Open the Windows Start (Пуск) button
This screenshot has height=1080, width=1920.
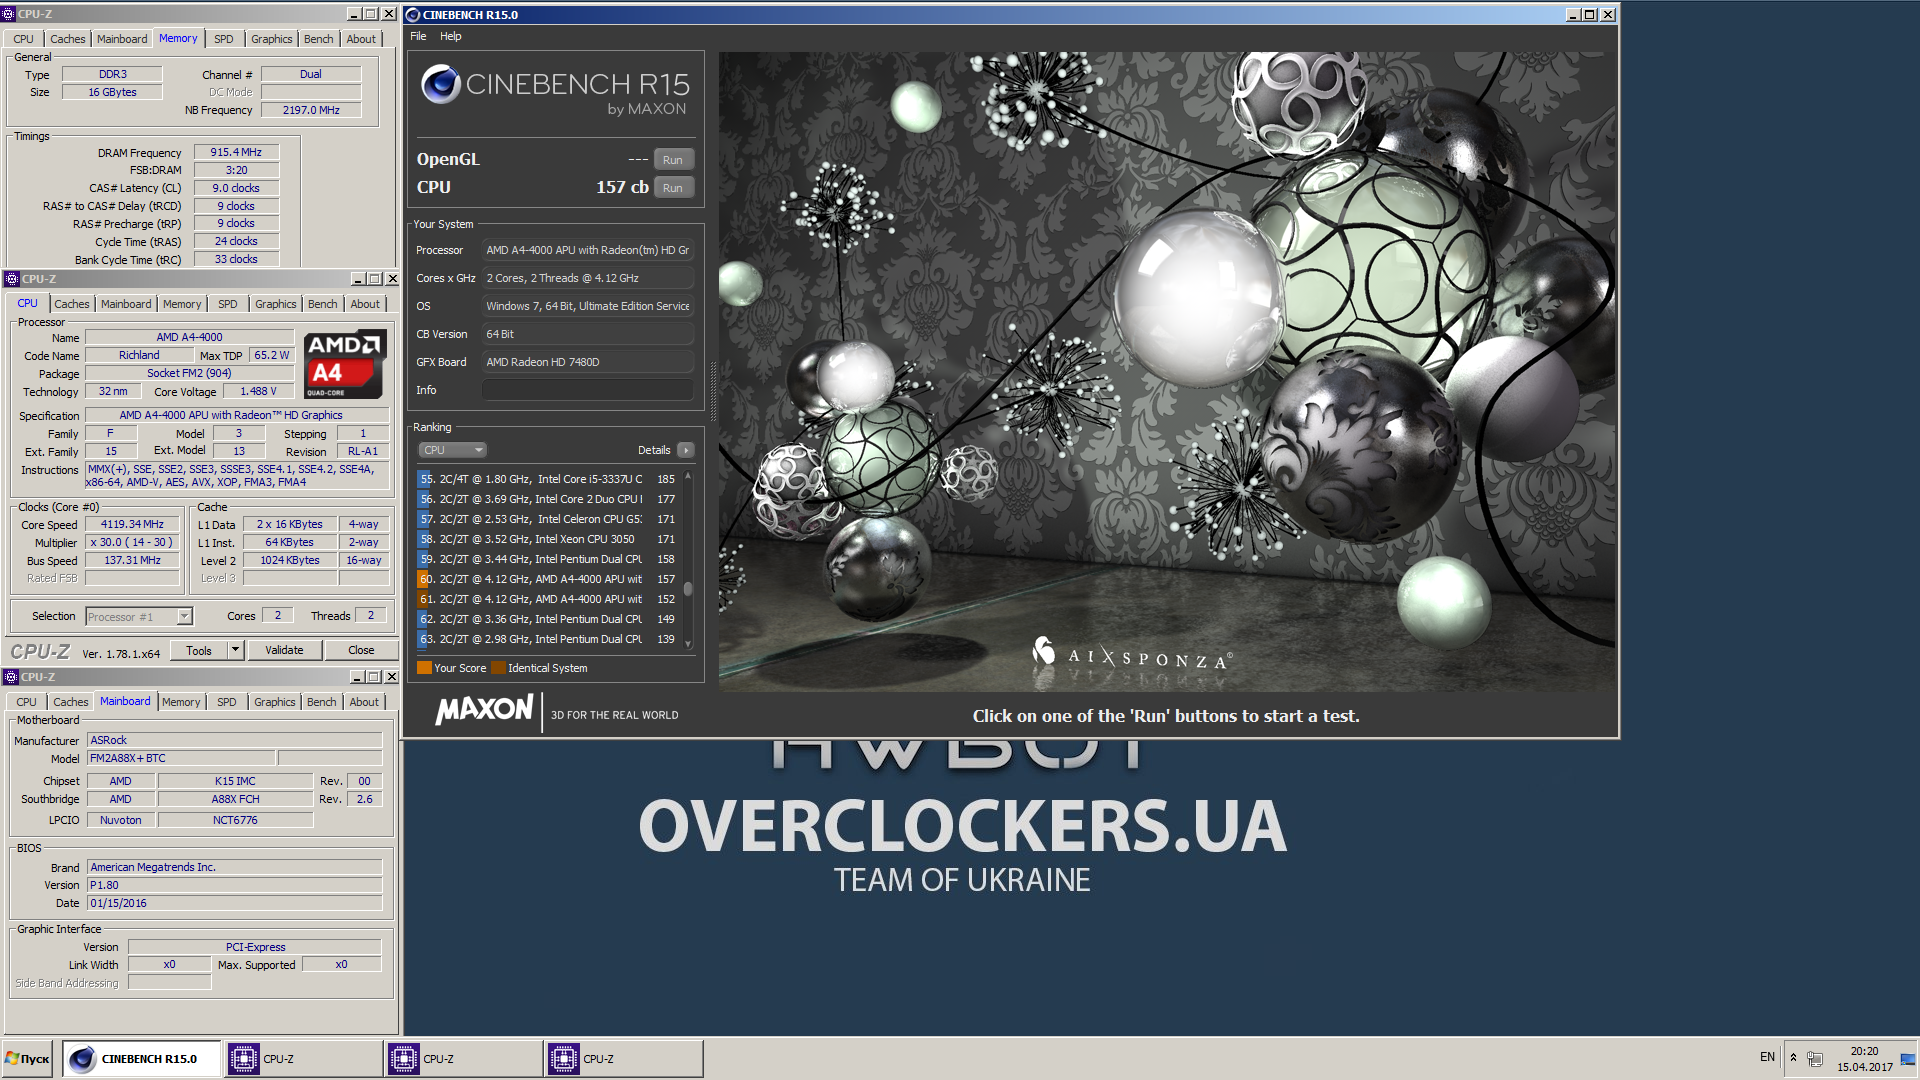click(x=28, y=1058)
